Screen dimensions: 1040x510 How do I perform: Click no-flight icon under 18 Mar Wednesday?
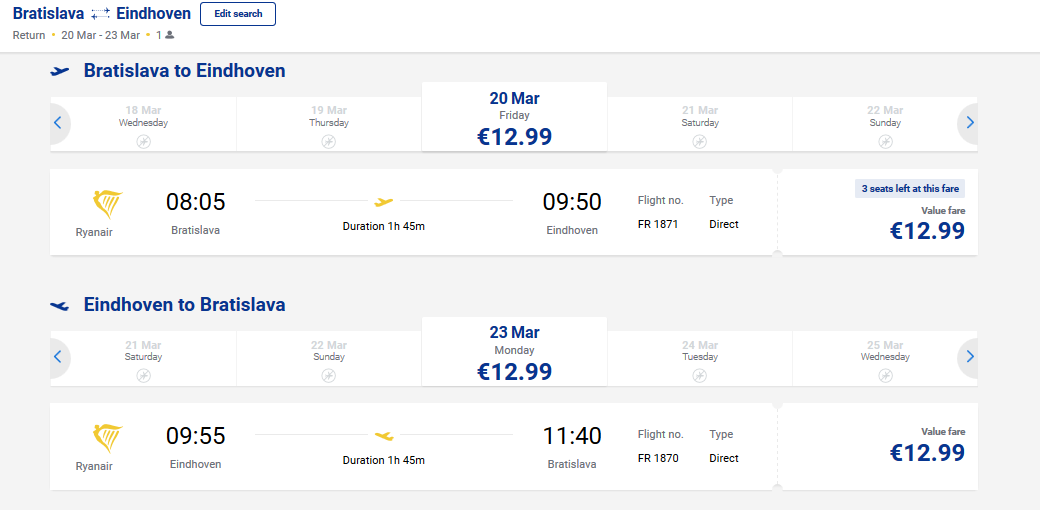[x=143, y=141]
